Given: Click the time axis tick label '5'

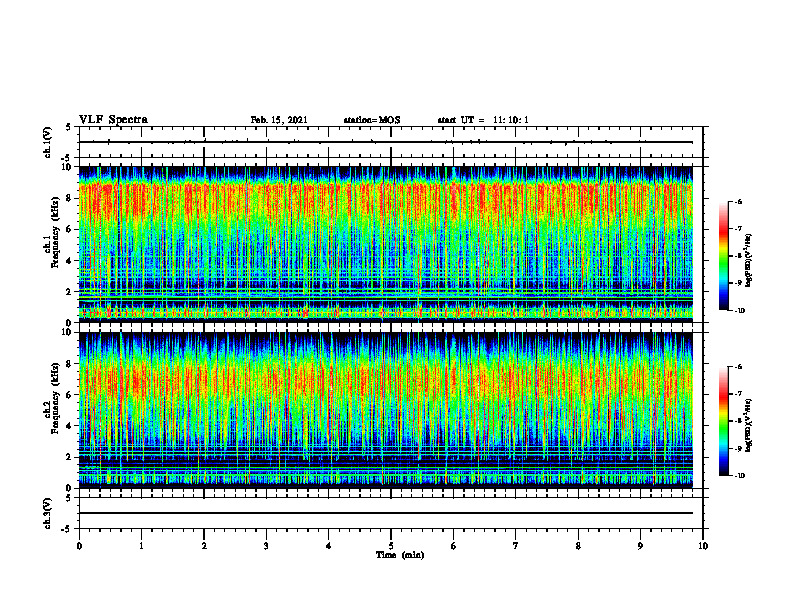Looking at the screenshot, I should (x=391, y=546).
